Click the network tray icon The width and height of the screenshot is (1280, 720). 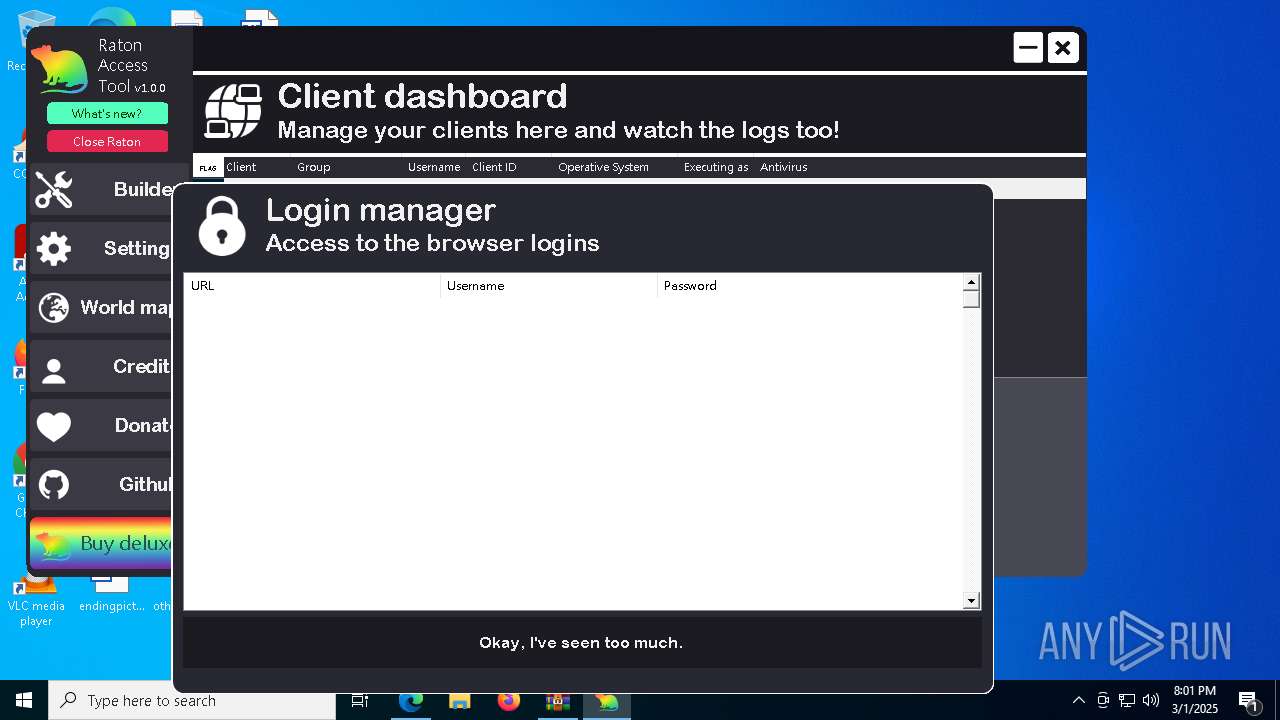pos(1127,700)
